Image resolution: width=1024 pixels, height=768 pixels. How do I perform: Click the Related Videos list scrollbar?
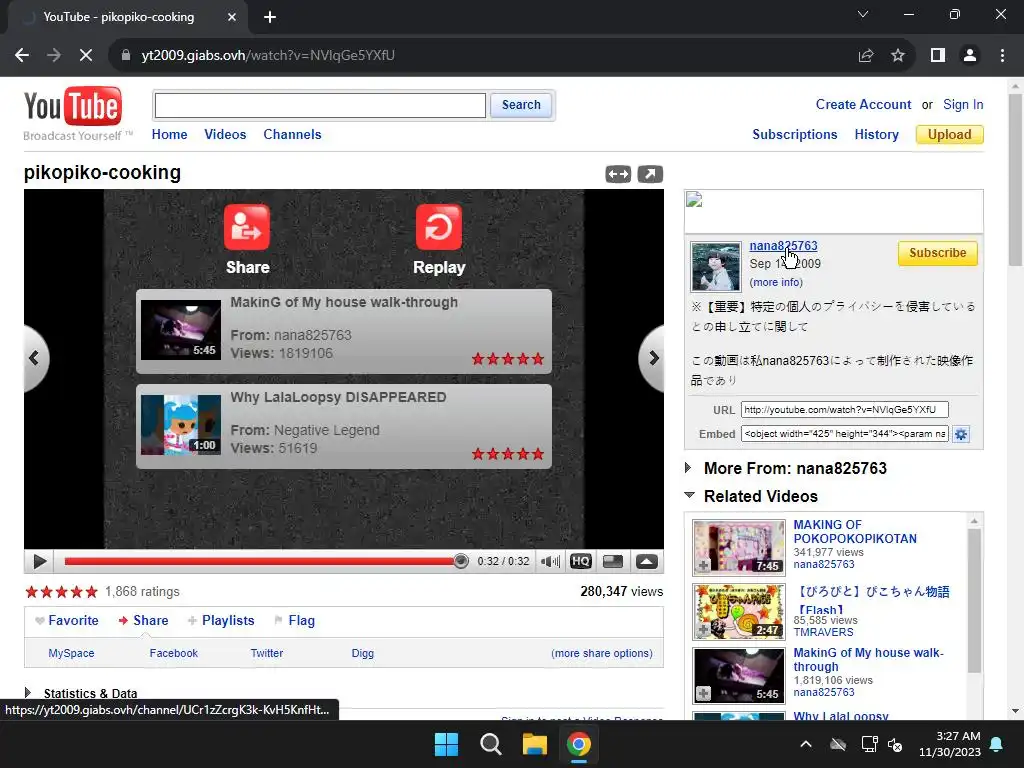click(974, 601)
